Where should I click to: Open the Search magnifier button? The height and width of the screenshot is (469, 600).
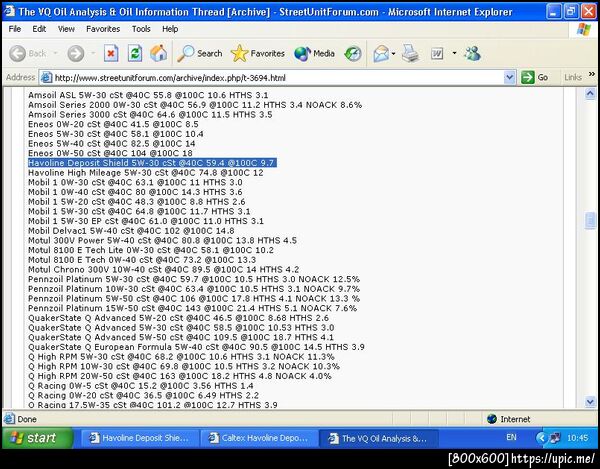pyautogui.click(x=199, y=53)
